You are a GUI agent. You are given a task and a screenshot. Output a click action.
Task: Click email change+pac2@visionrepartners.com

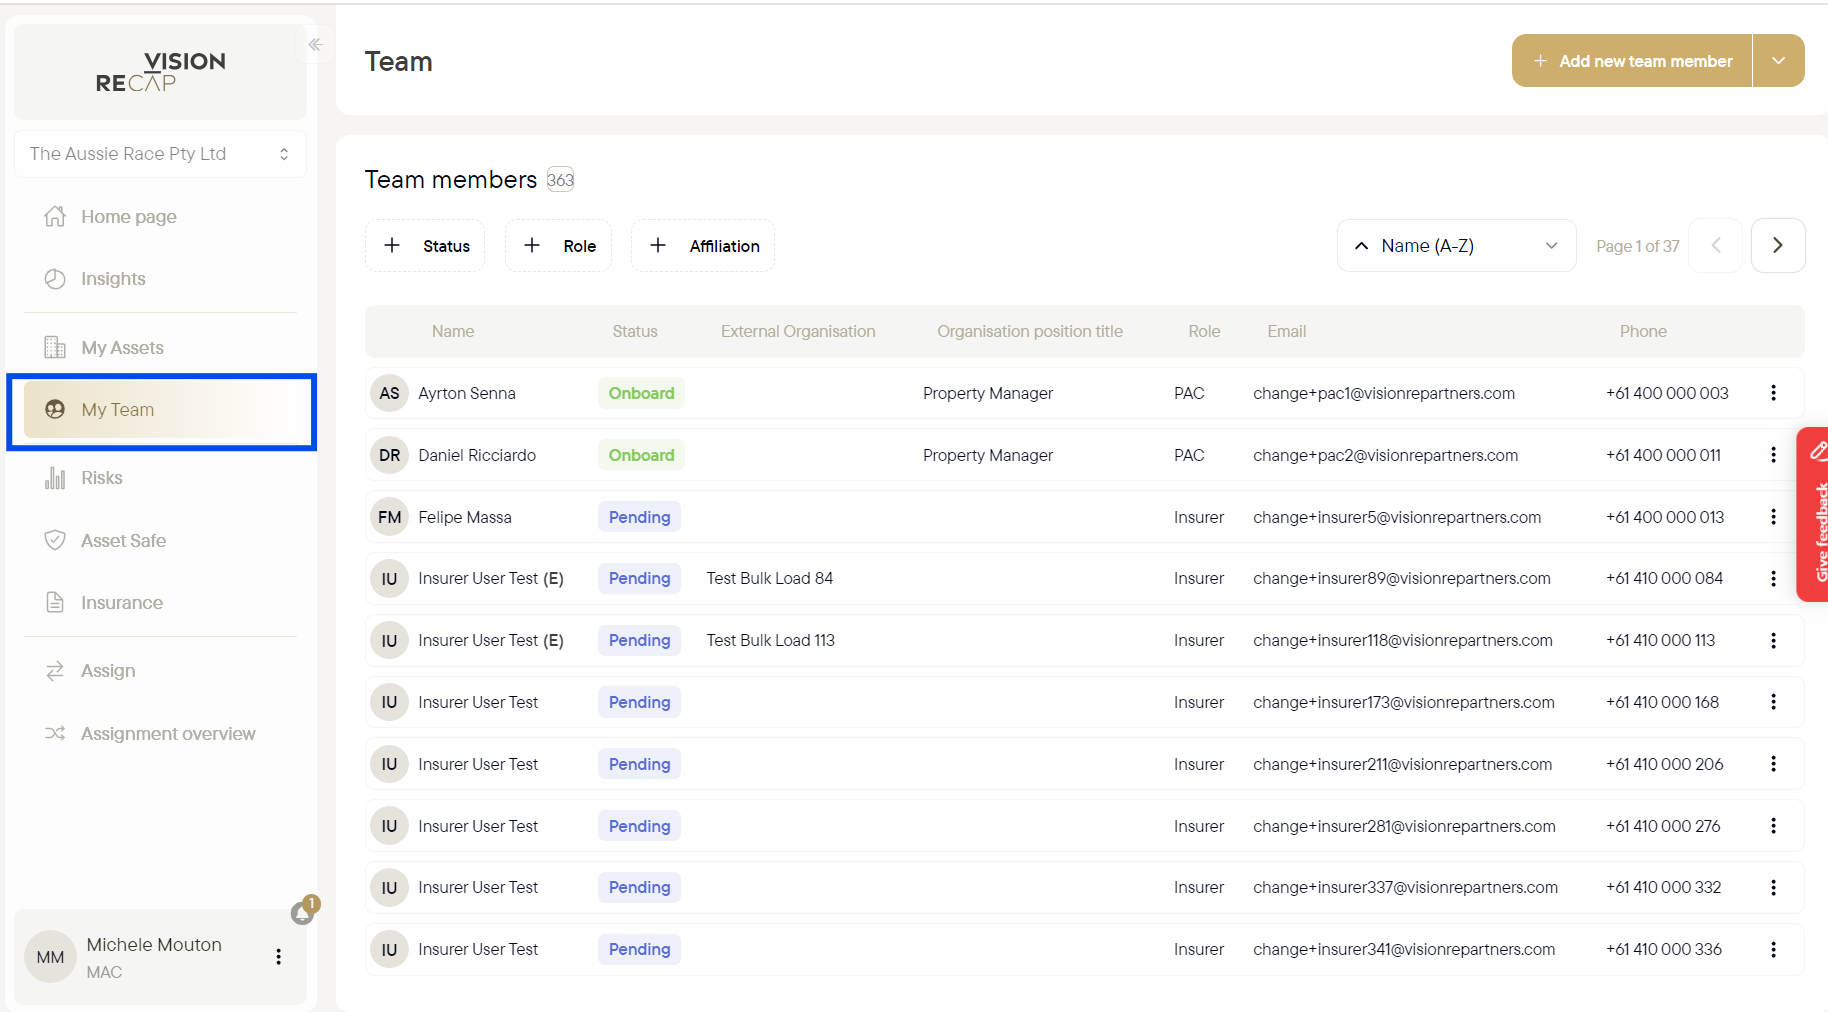(1386, 455)
